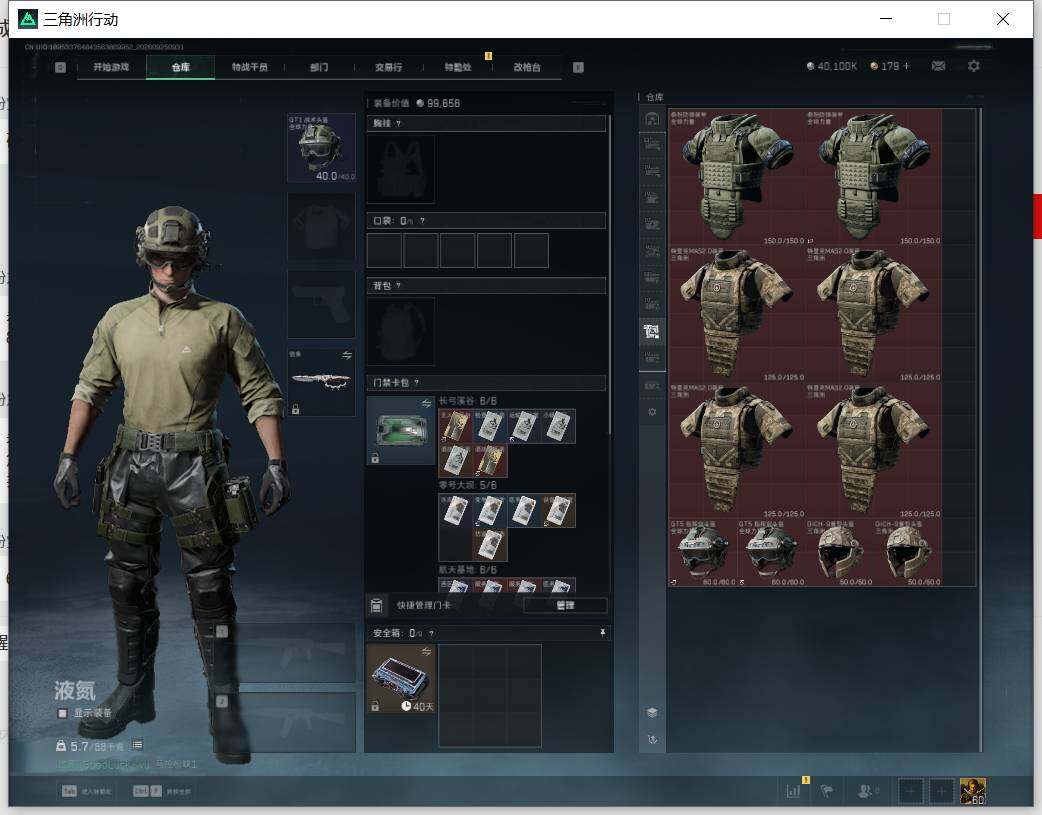Click first keycard under 长弓溪谷
Image resolution: width=1042 pixels, height=815 pixels.
click(455, 426)
